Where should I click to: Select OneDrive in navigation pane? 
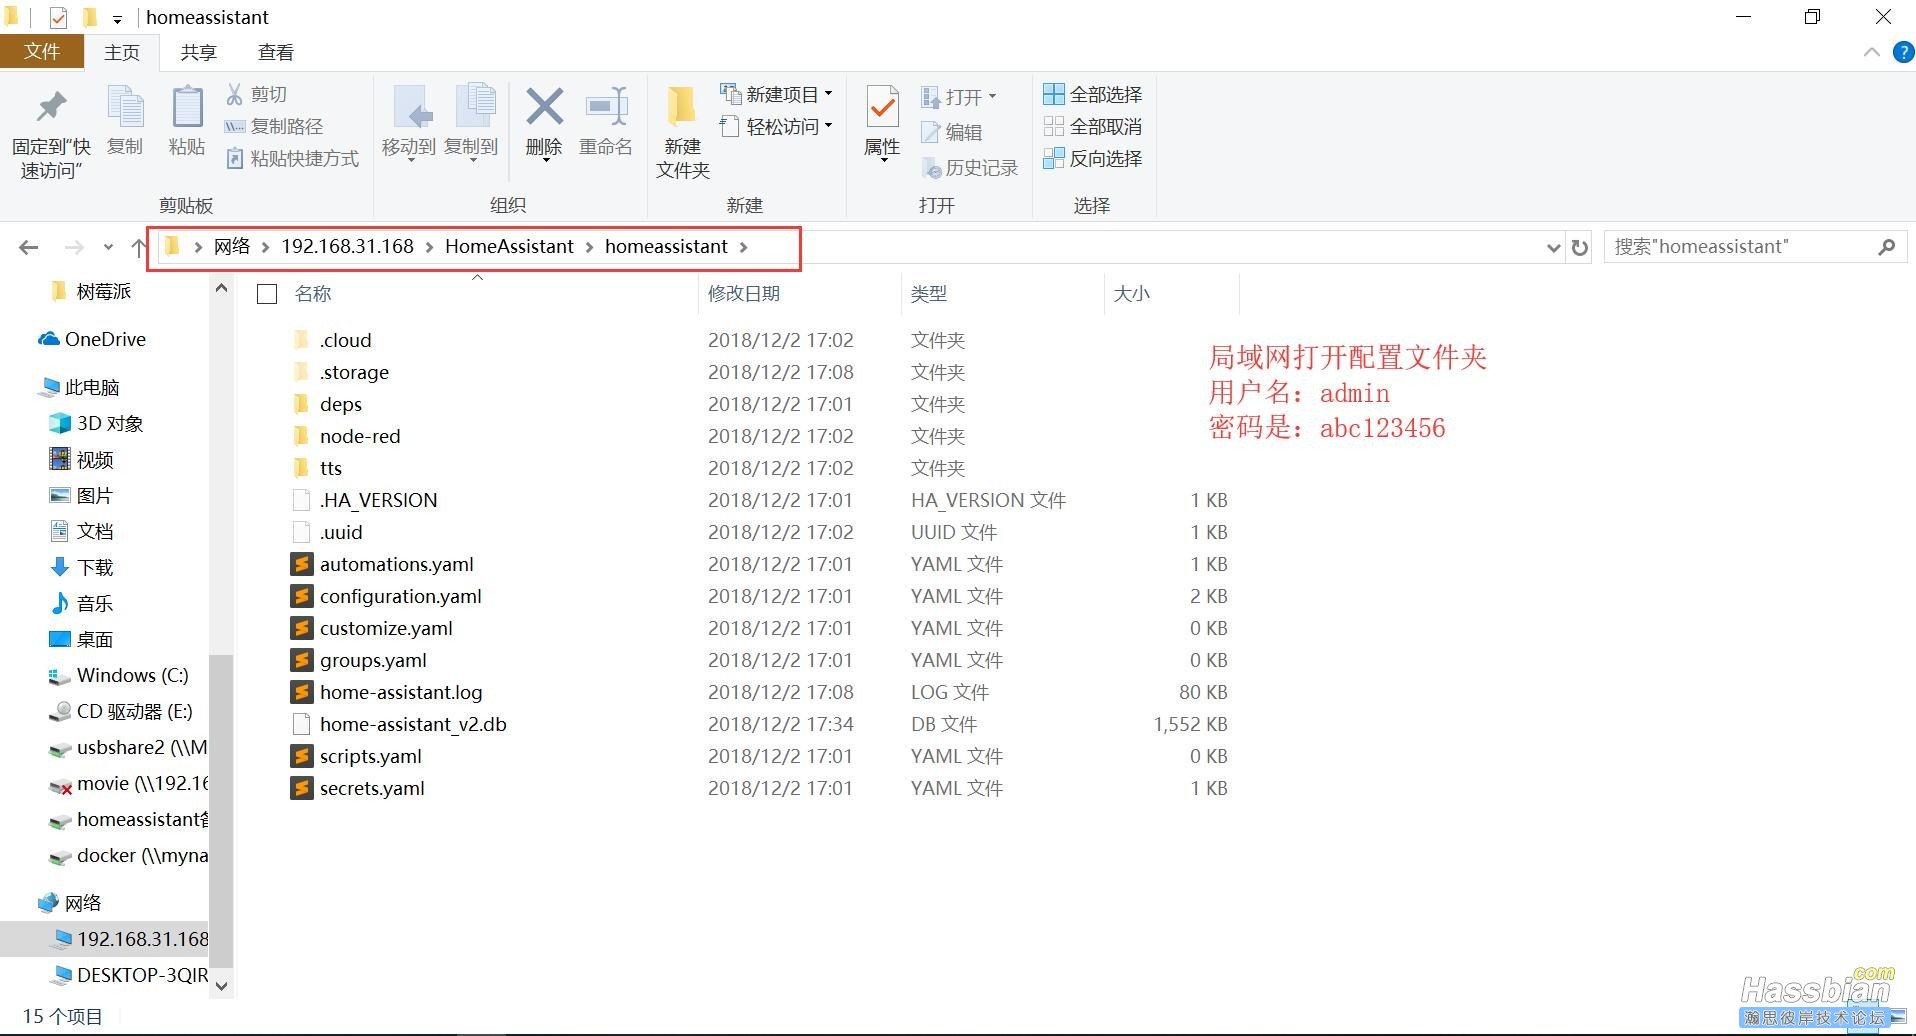click(92, 339)
